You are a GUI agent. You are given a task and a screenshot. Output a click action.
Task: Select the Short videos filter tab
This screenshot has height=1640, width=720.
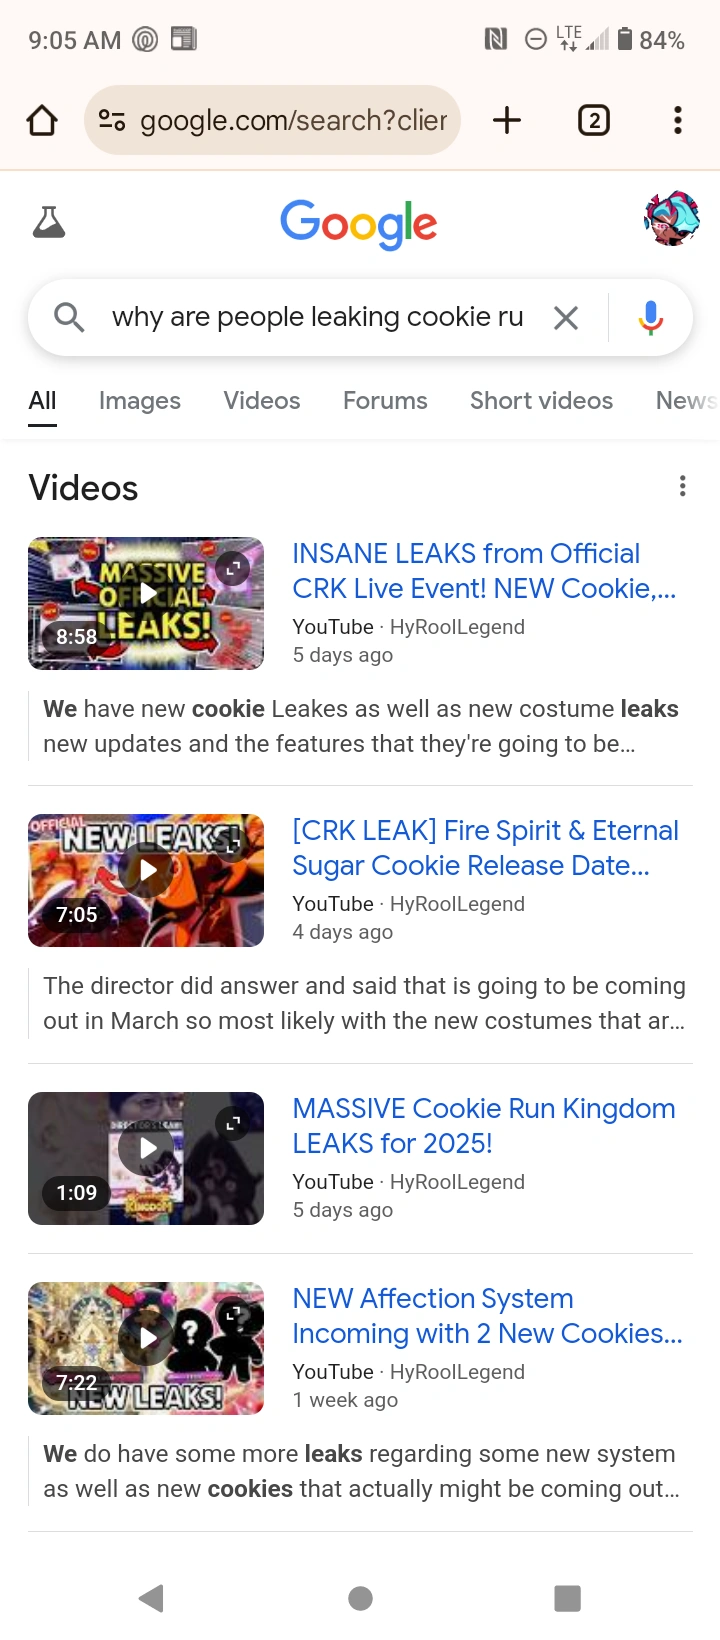click(x=541, y=401)
